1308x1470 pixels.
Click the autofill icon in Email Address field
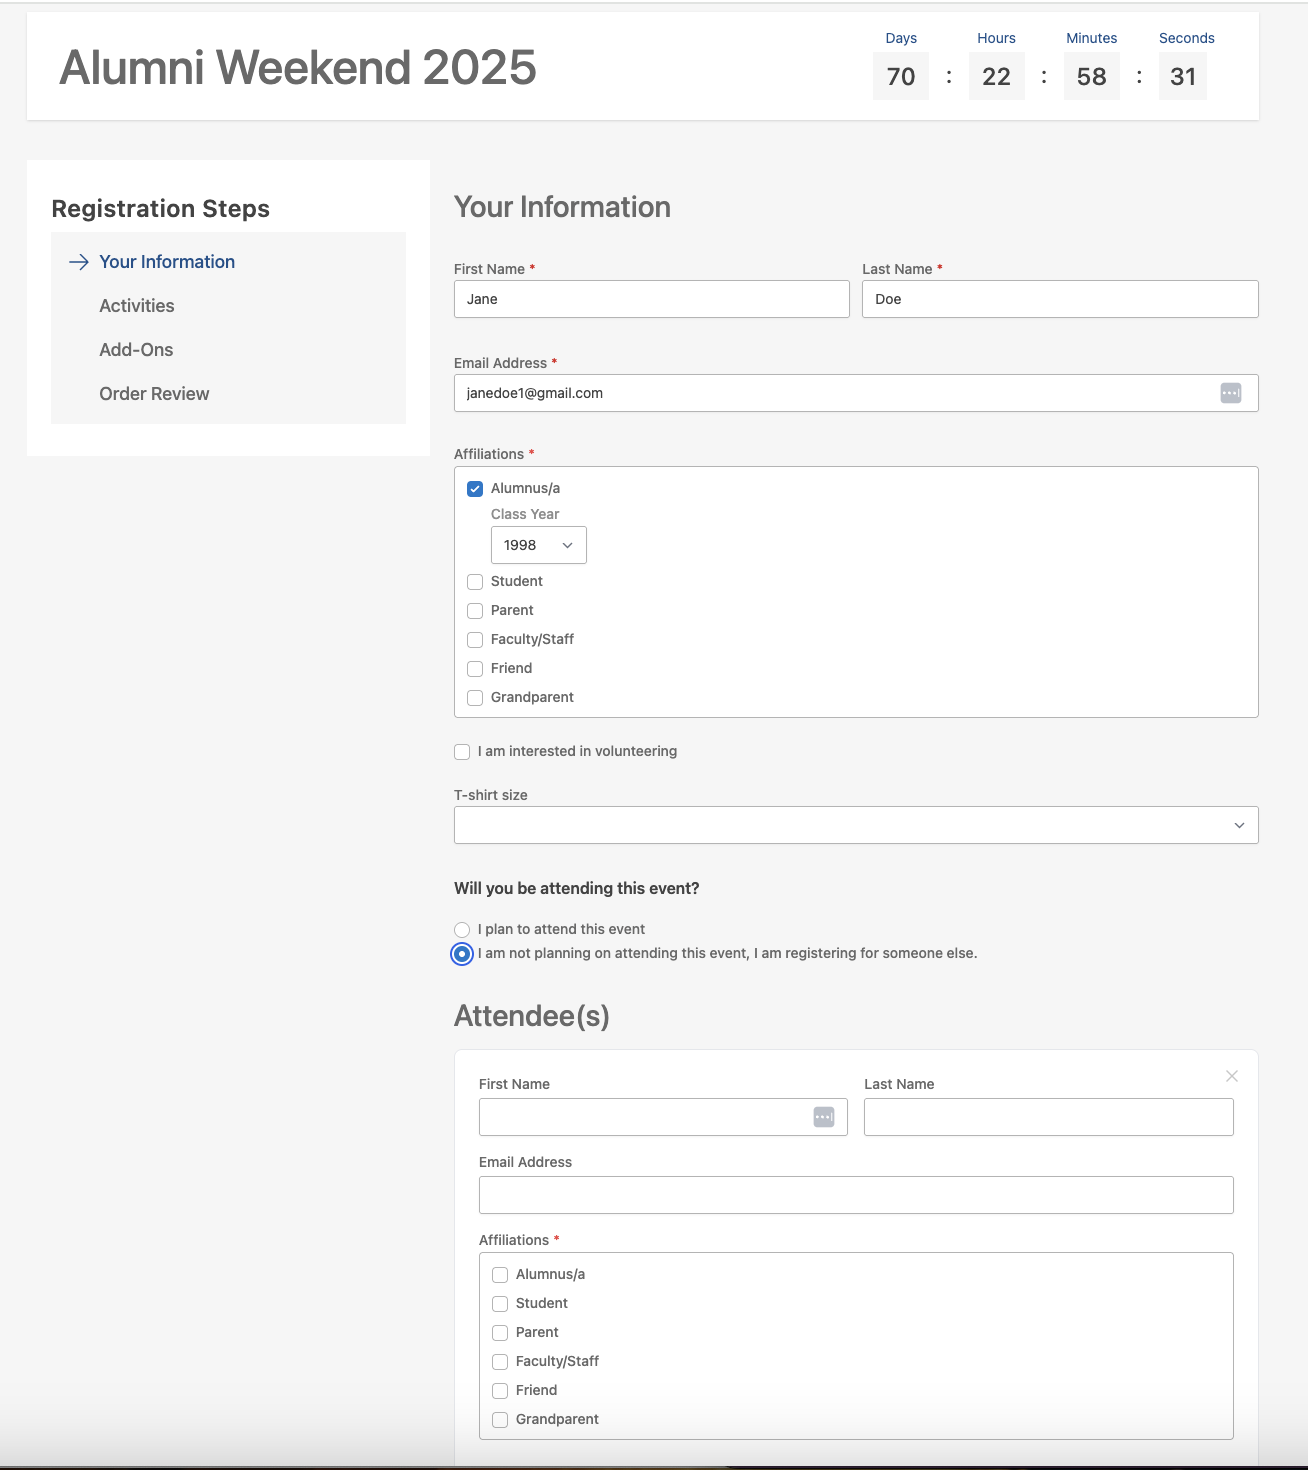[1231, 393]
